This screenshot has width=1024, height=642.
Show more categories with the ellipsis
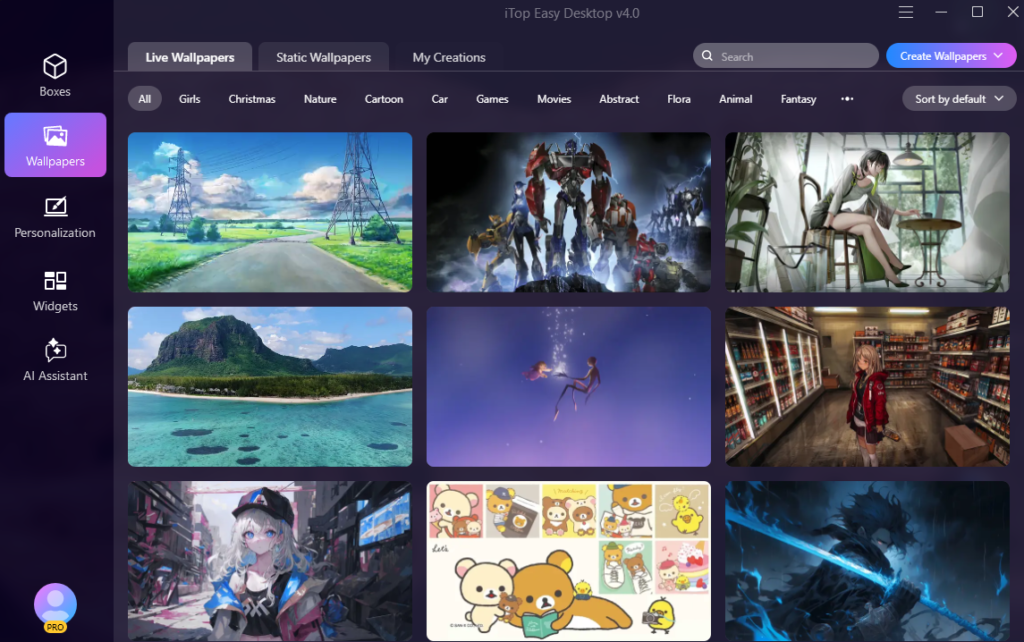click(847, 99)
